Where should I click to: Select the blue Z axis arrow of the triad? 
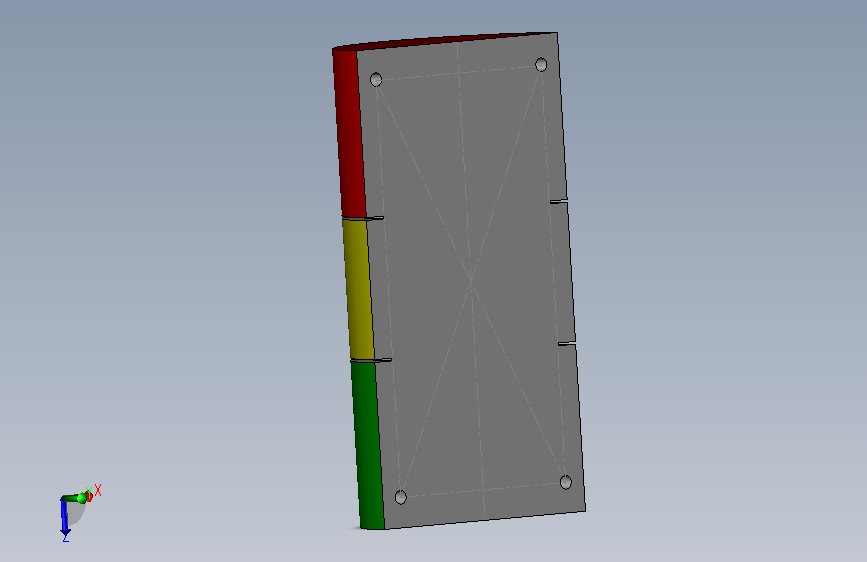(65, 518)
